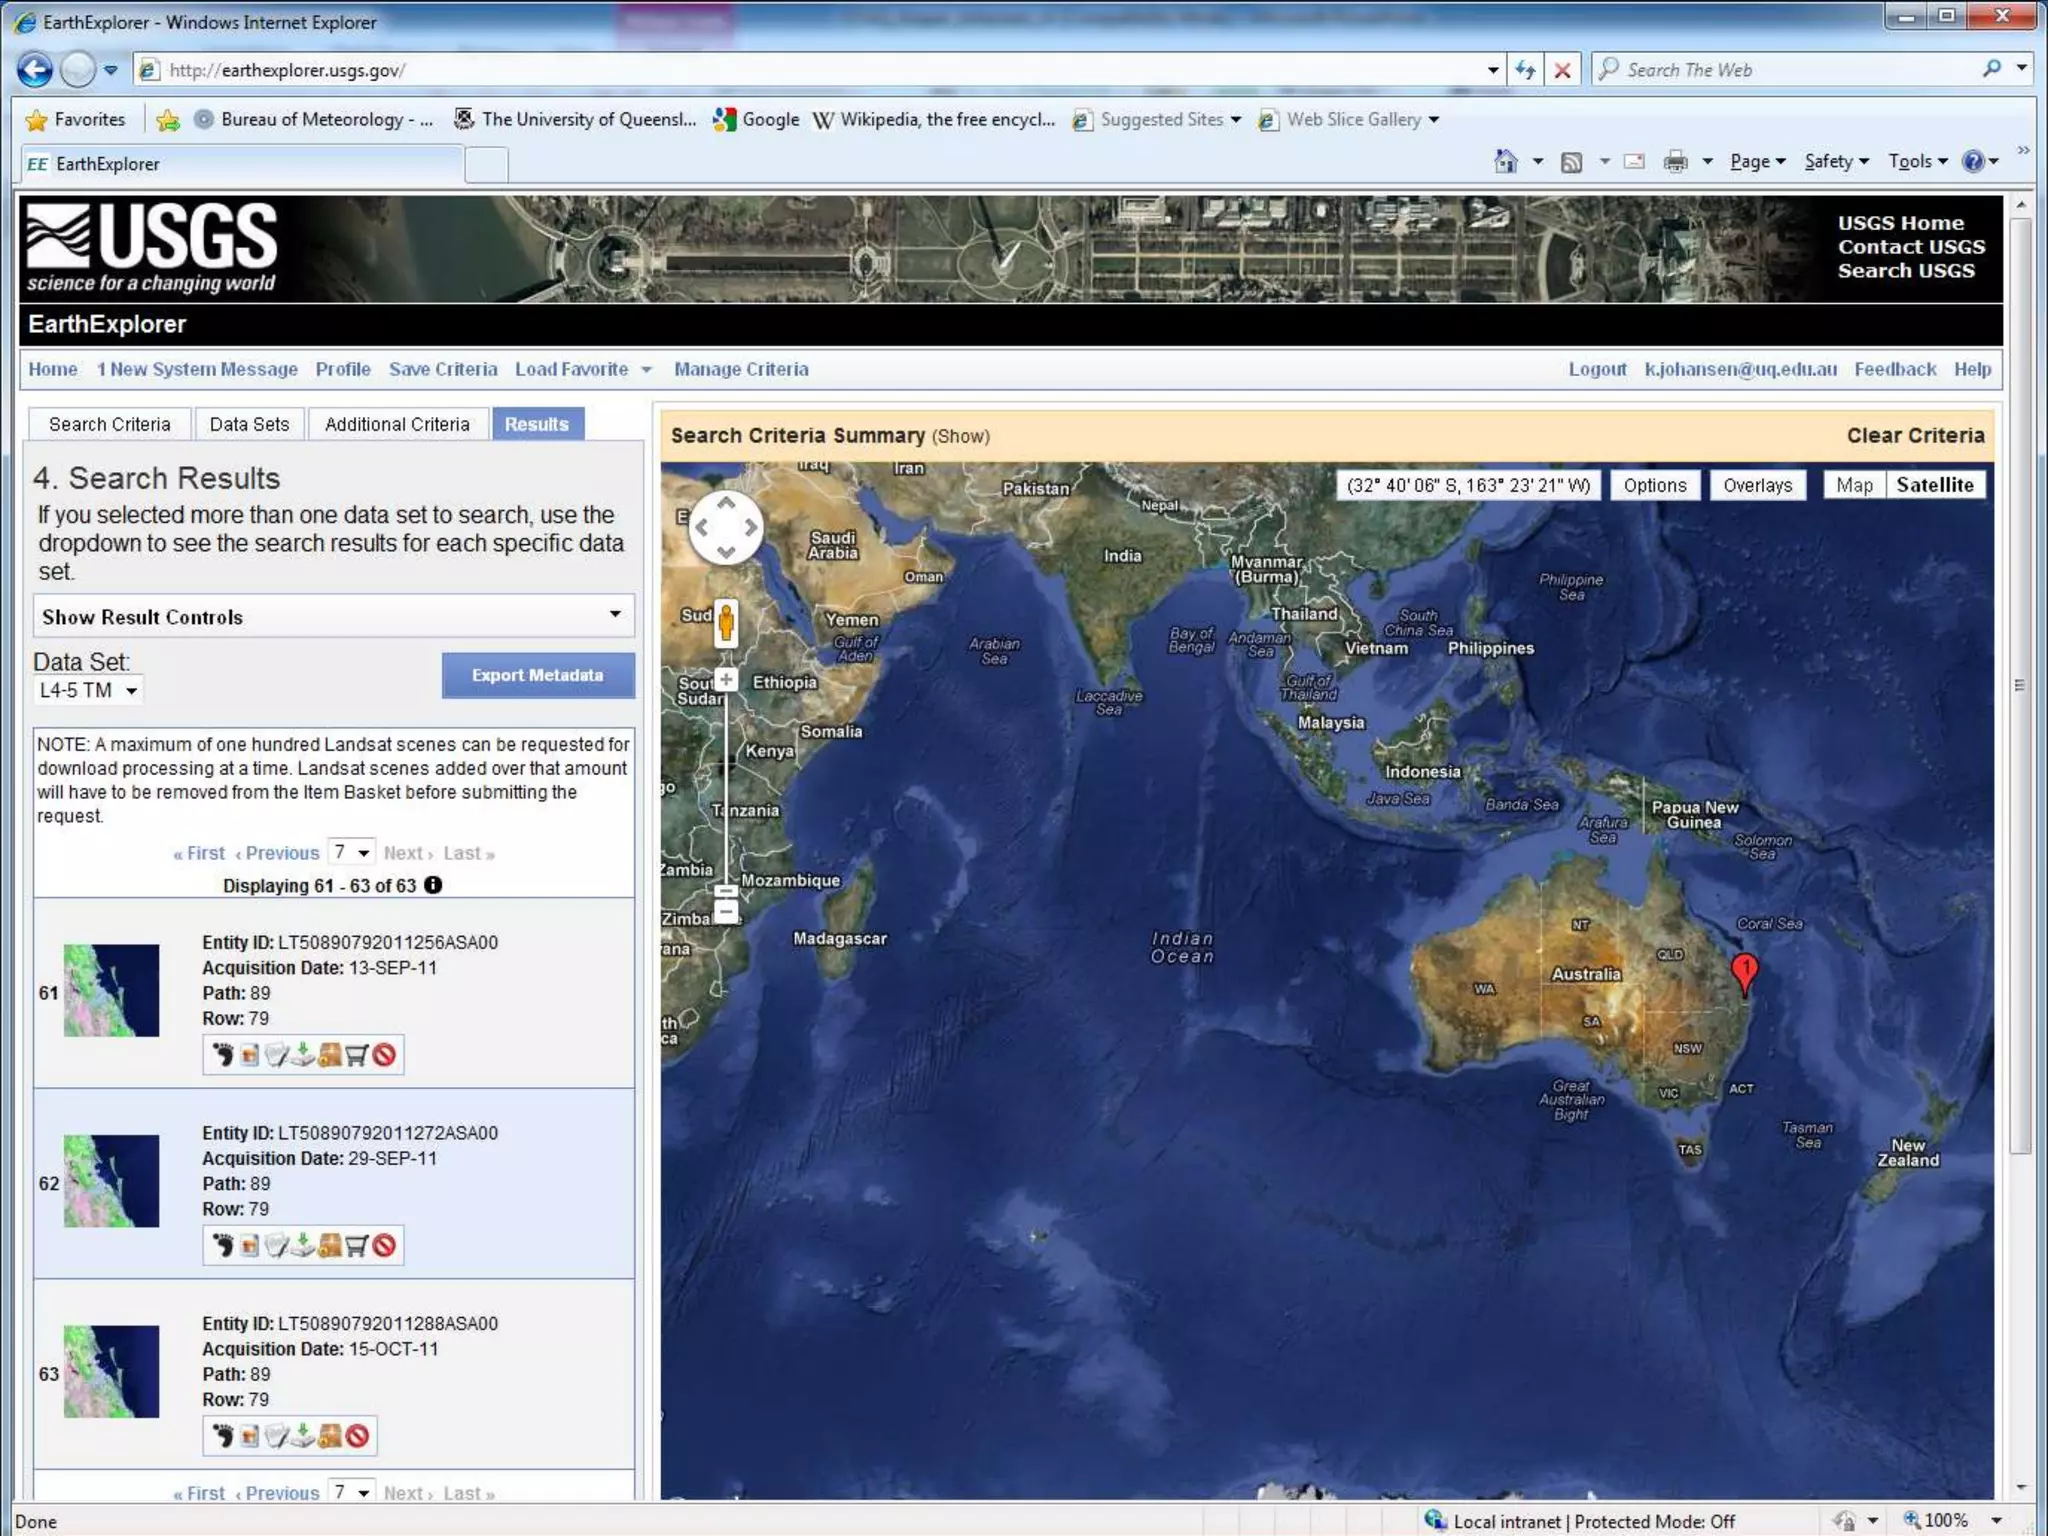Open the Data Sets tab
The image size is (2048, 1536).
click(249, 424)
